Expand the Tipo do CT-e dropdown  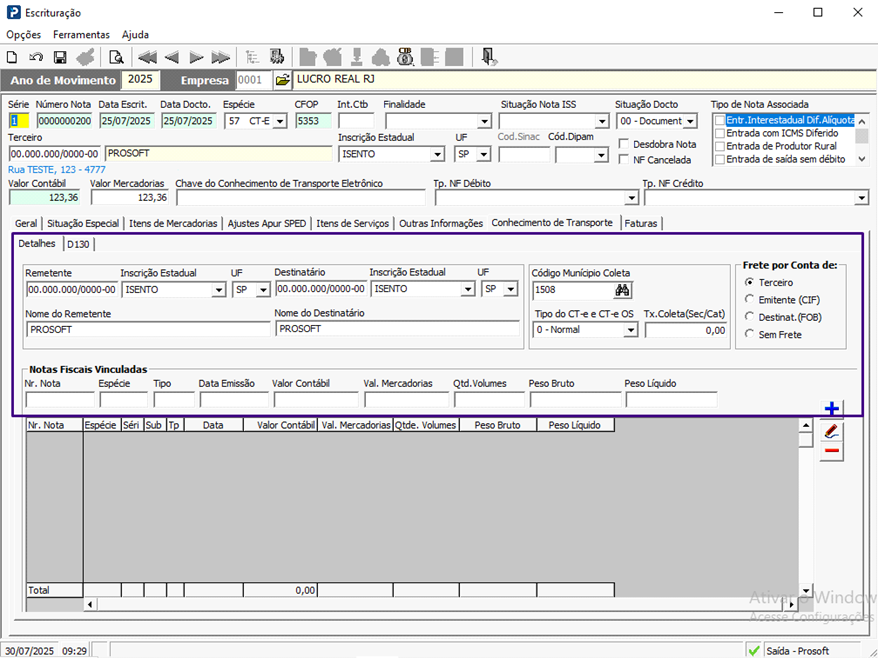point(630,330)
